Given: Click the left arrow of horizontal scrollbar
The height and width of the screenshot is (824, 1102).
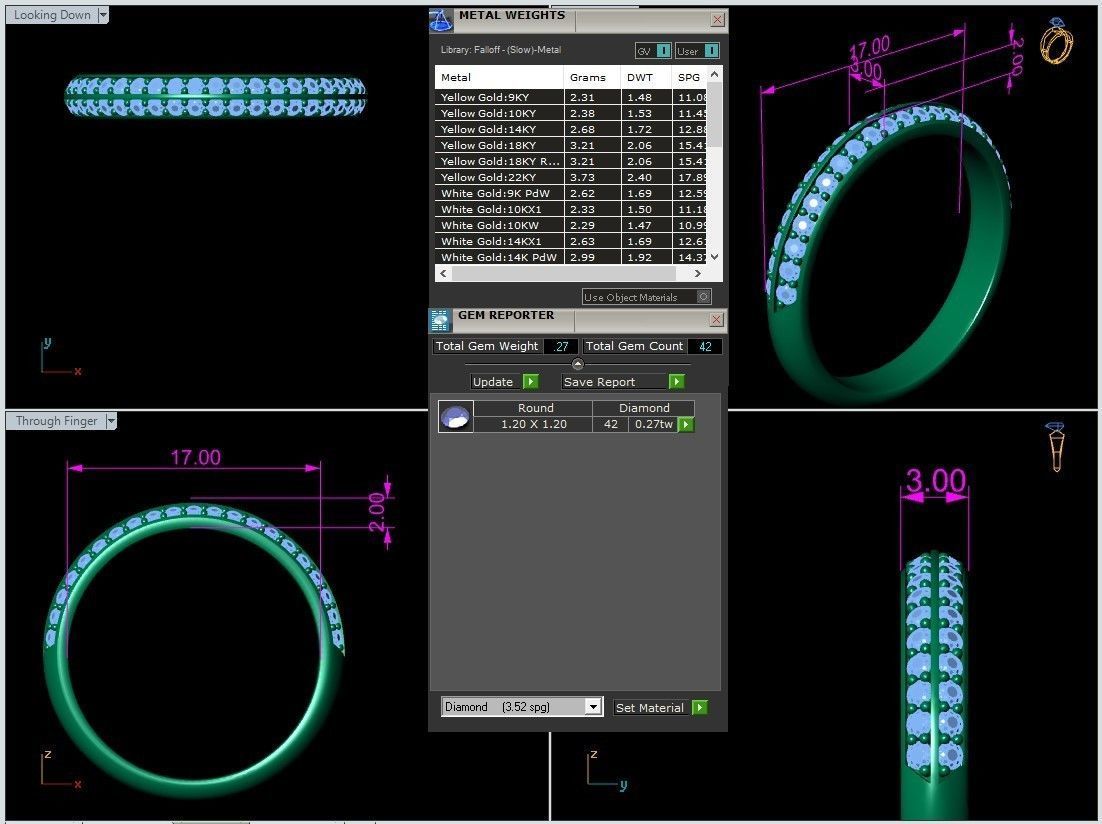Looking at the screenshot, I should [443, 273].
